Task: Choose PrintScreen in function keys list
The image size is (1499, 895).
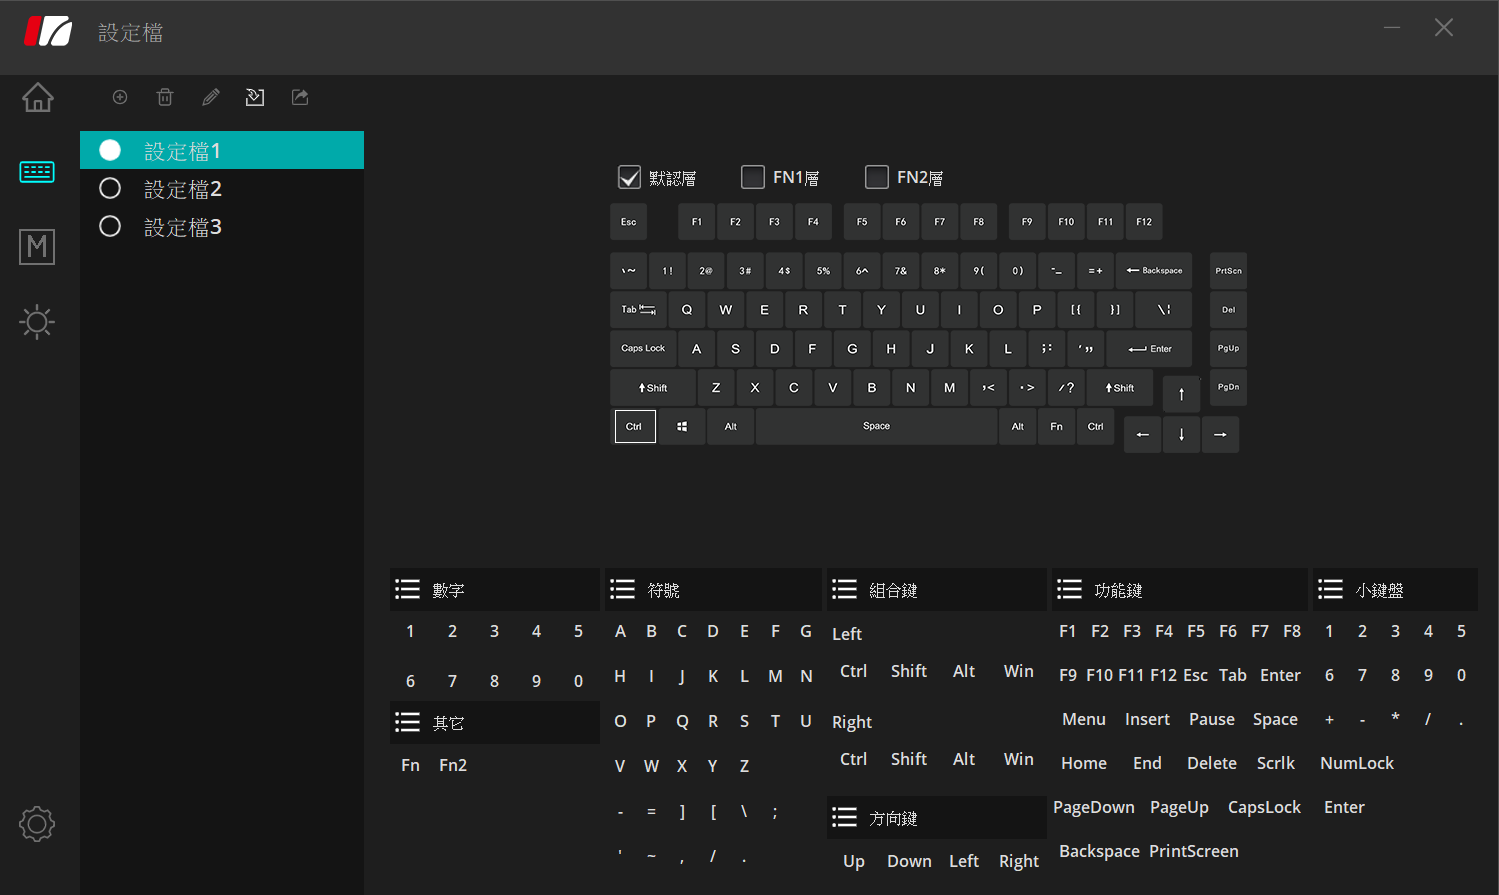Action: (1194, 851)
